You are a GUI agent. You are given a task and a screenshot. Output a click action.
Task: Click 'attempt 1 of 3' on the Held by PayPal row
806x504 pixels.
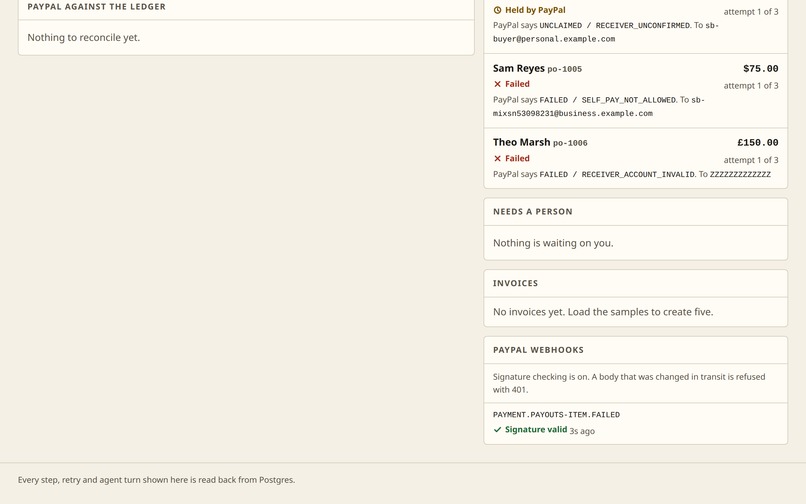click(751, 11)
